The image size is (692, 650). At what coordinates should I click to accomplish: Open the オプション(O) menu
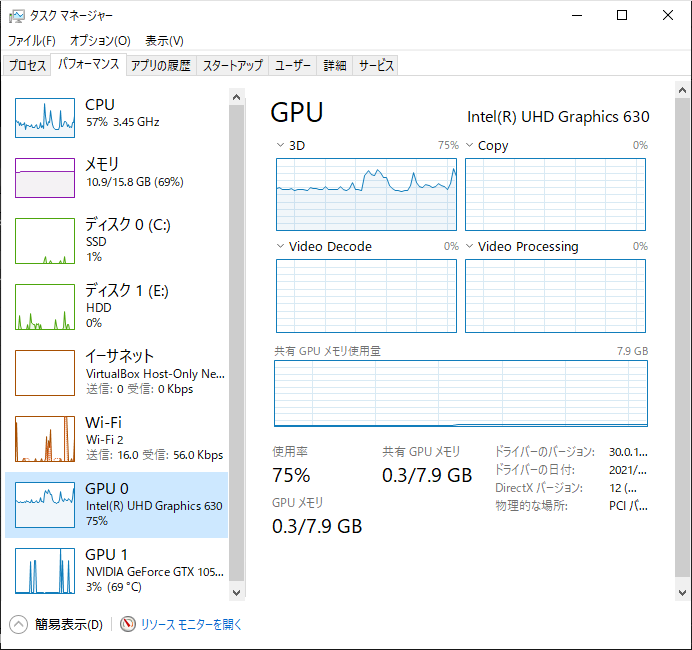pyautogui.click(x=100, y=41)
